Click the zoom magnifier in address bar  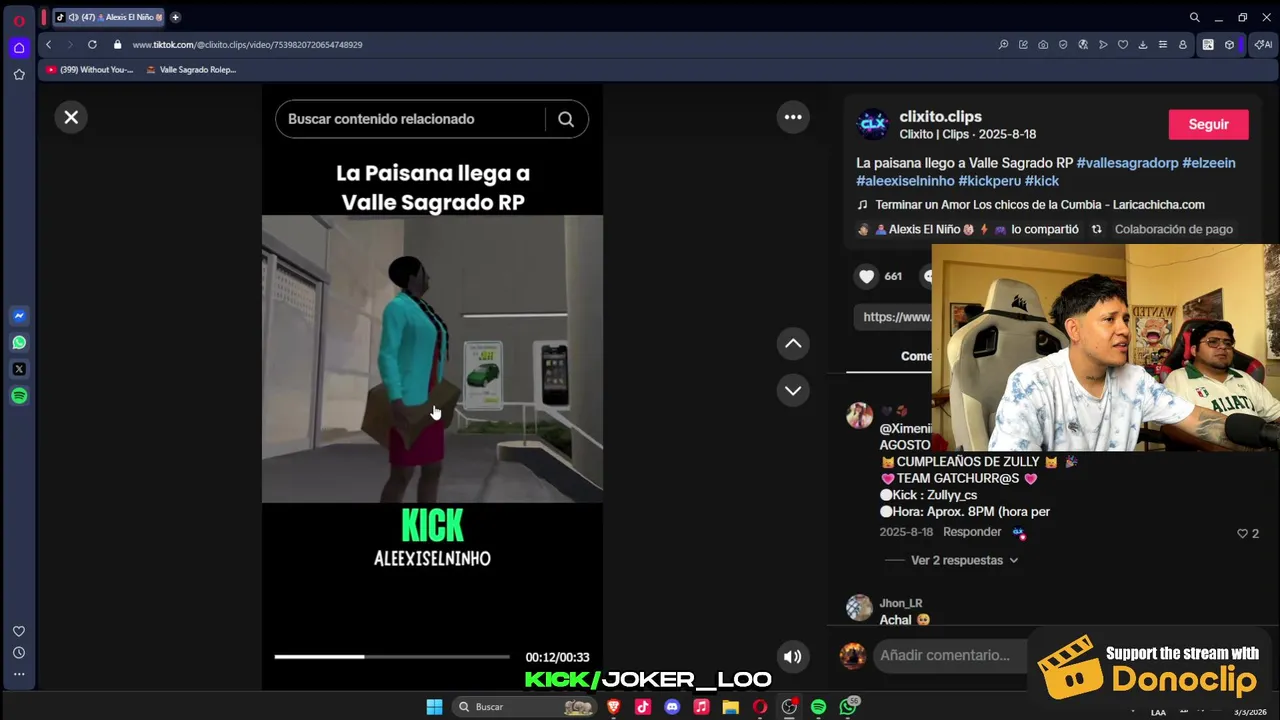click(1003, 45)
